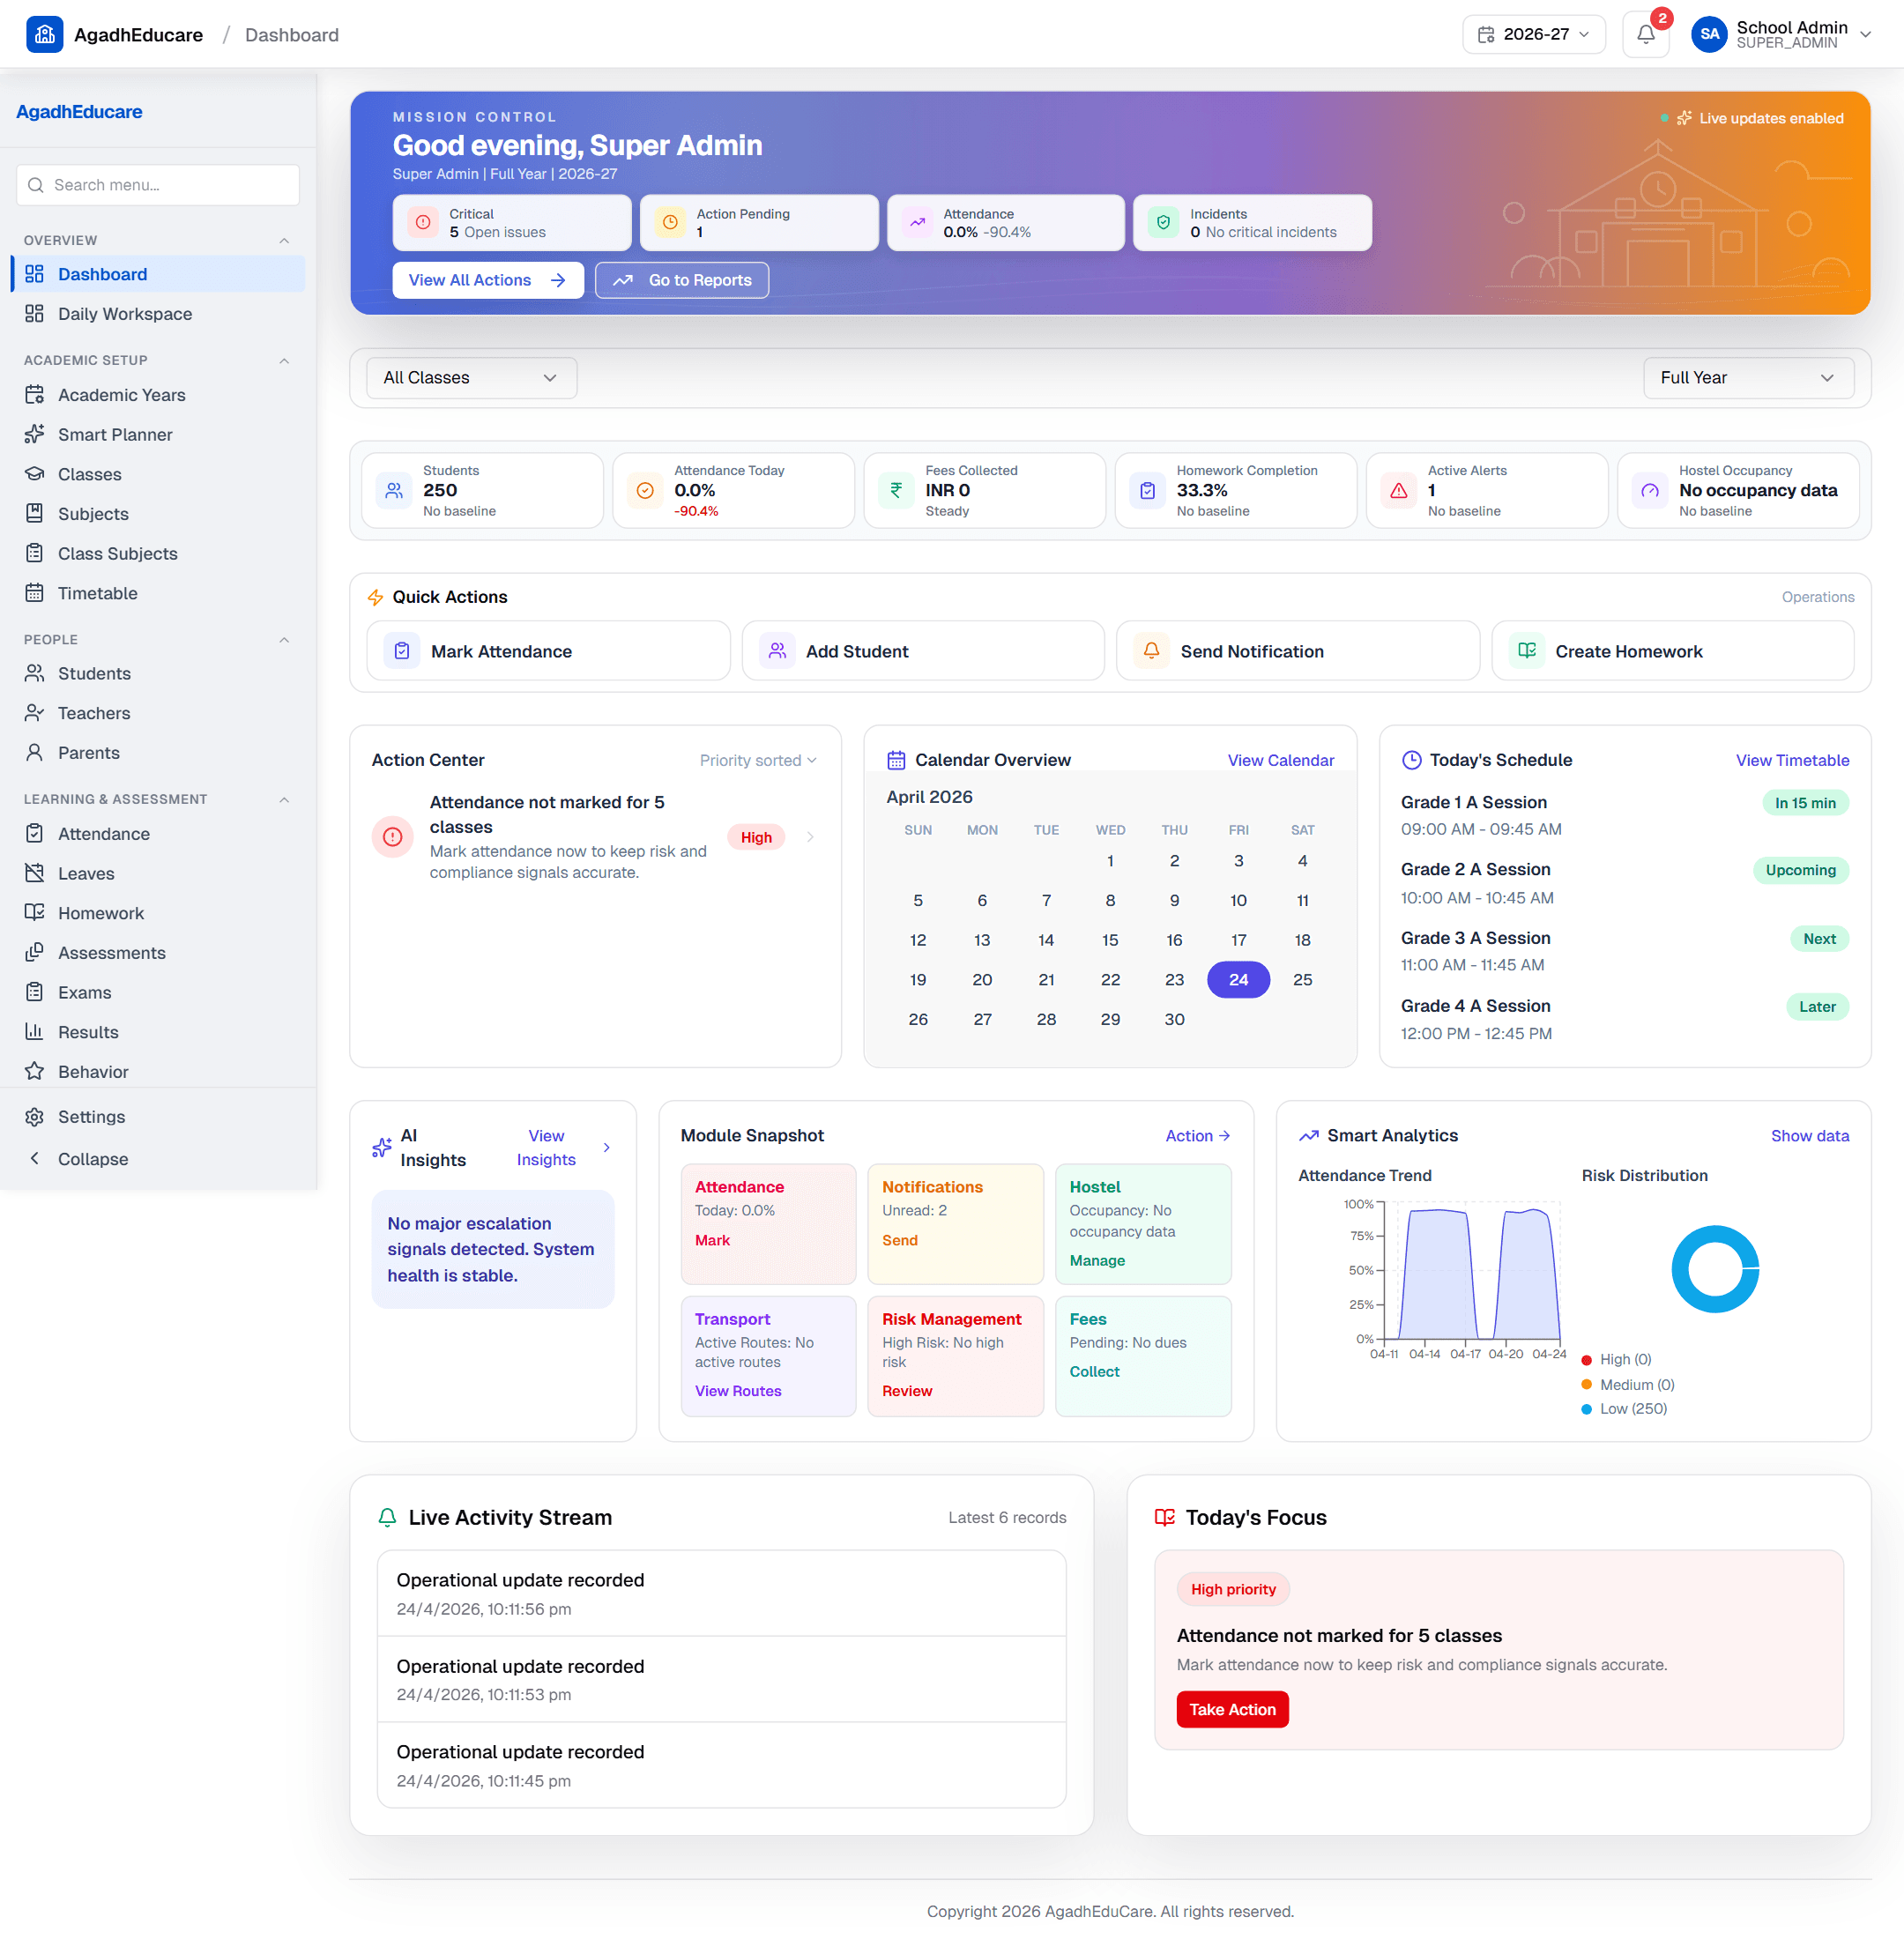Viewport: 1904px width, 1954px height.
Task: Open the 2026-27 academic year dropdown
Action: pos(1533,34)
